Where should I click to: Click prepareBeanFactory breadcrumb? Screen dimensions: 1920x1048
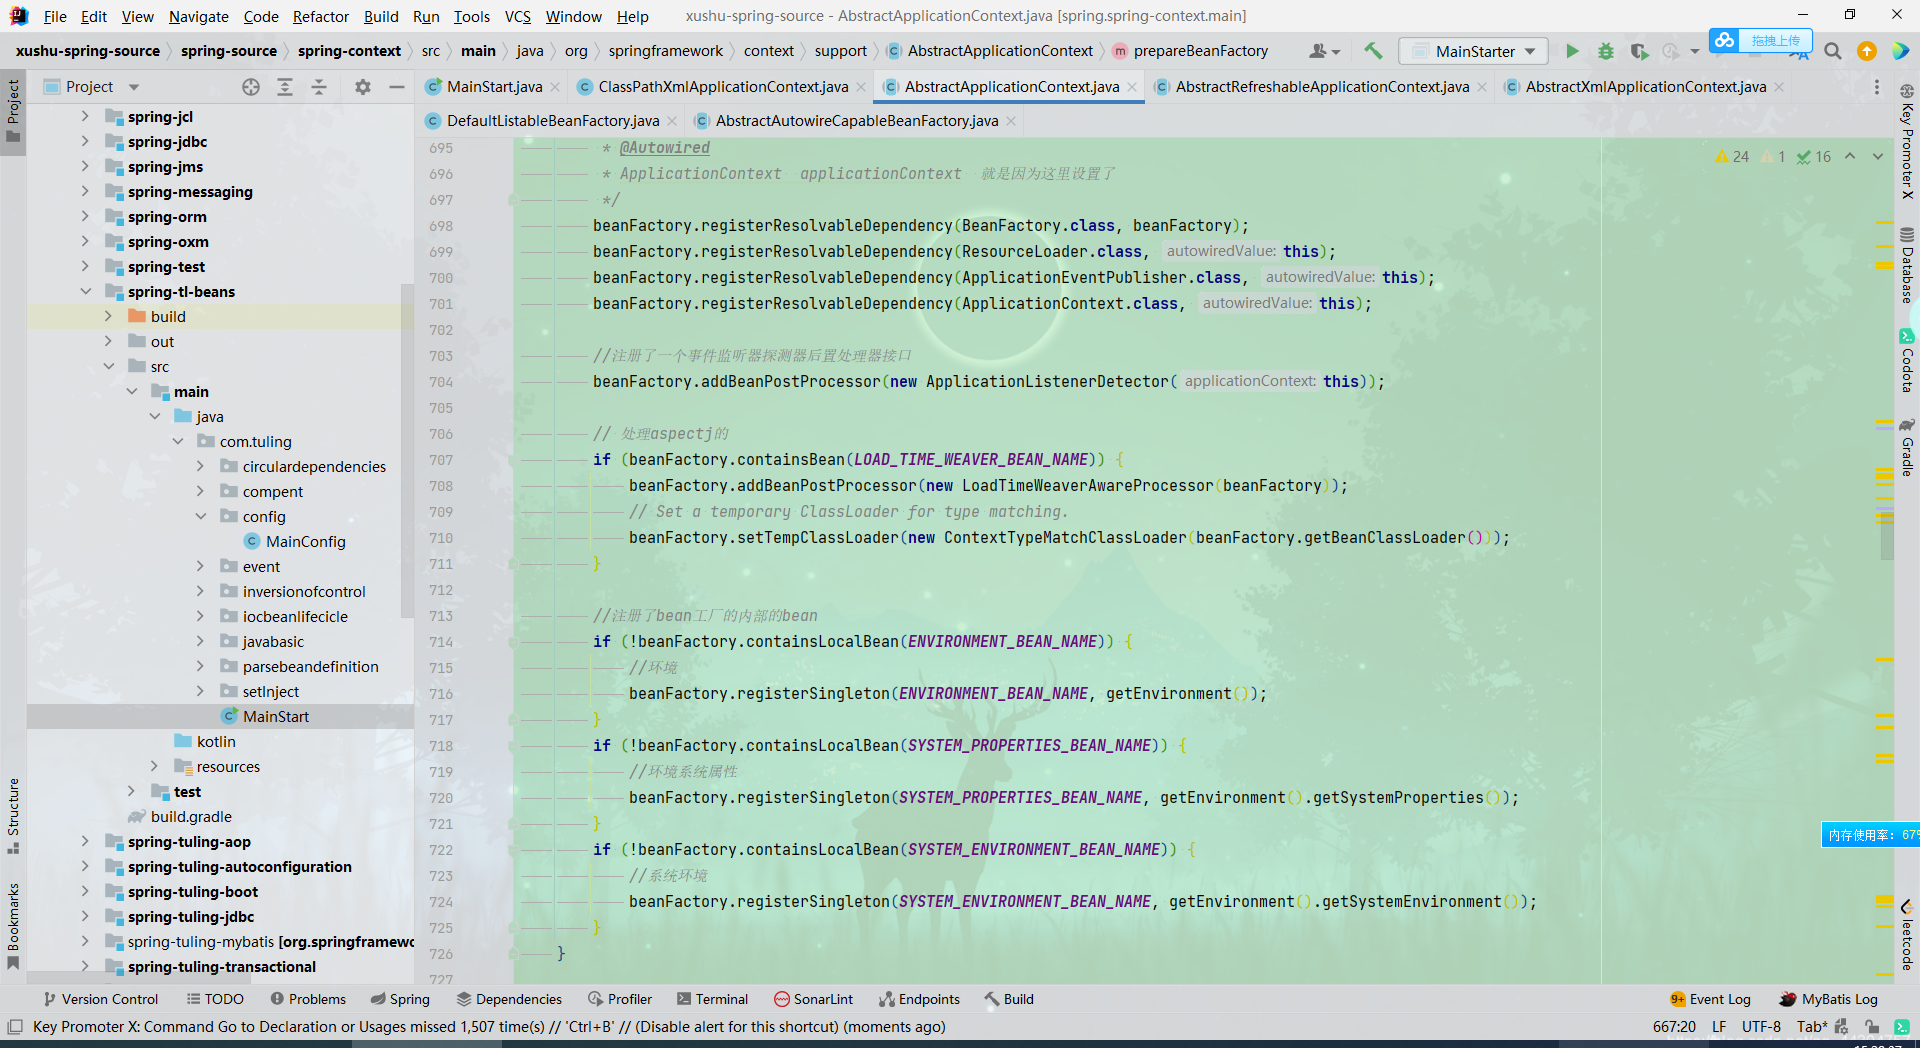[x=1200, y=51]
